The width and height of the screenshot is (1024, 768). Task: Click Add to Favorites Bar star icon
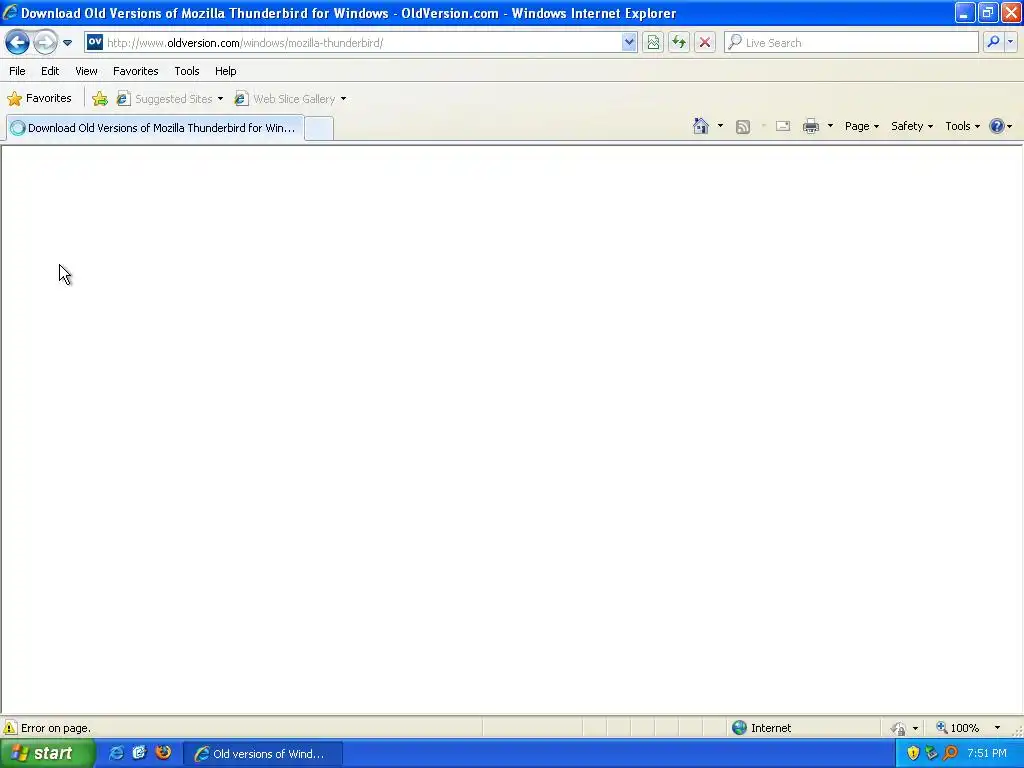pyautogui.click(x=100, y=99)
